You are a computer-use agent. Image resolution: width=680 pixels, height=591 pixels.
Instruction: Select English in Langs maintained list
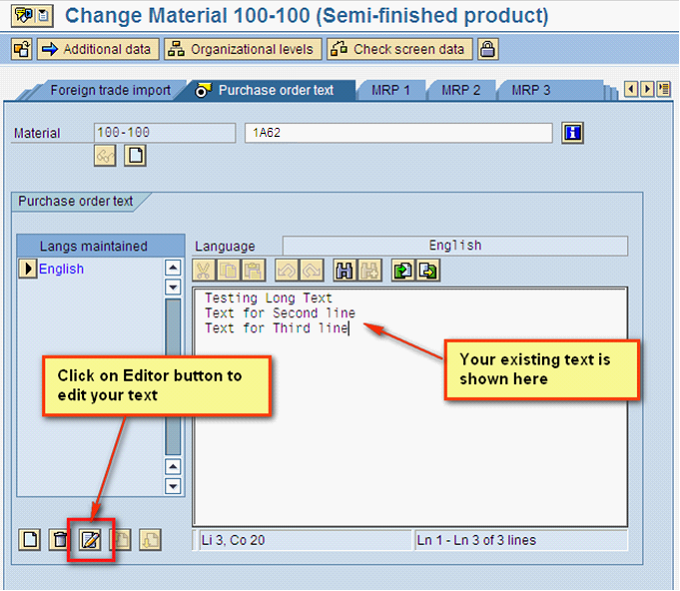pos(62,269)
